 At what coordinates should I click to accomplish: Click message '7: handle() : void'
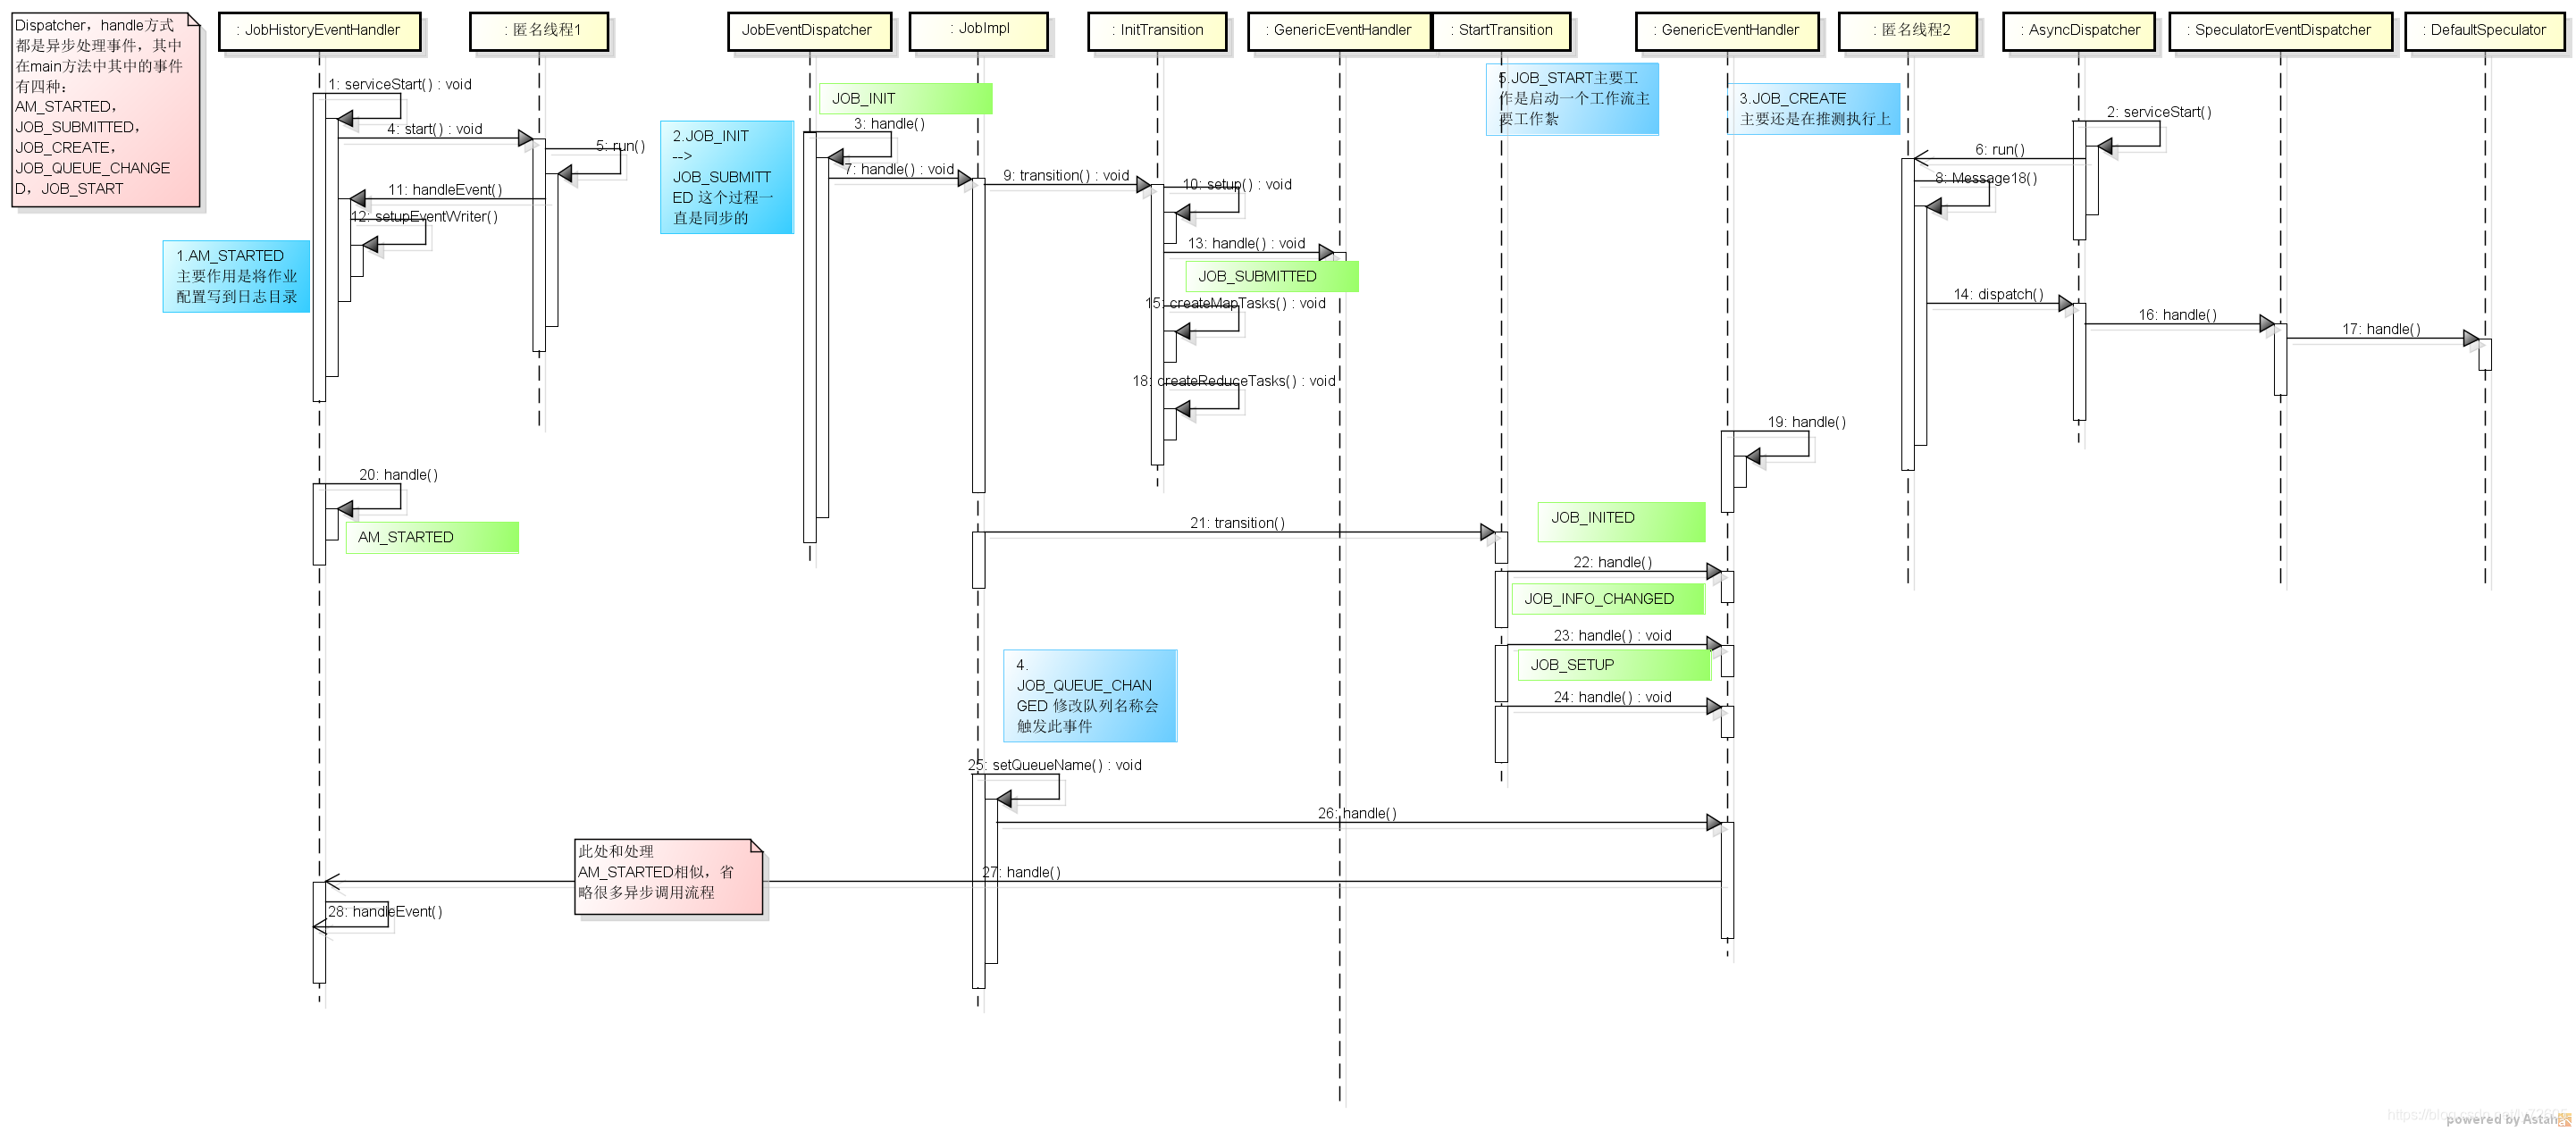click(899, 169)
